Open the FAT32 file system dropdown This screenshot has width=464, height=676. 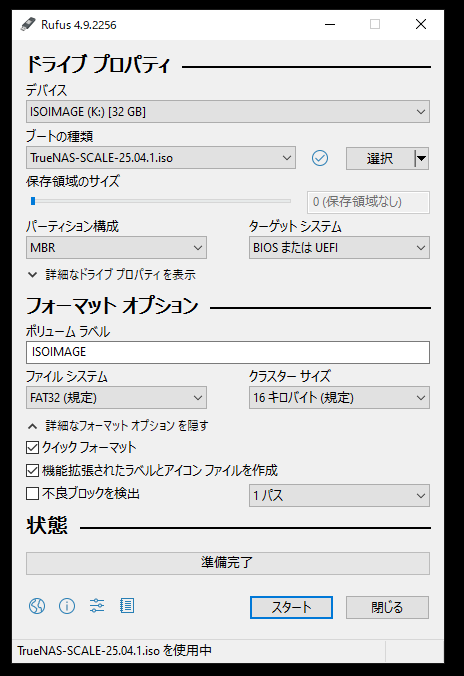click(x=116, y=397)
